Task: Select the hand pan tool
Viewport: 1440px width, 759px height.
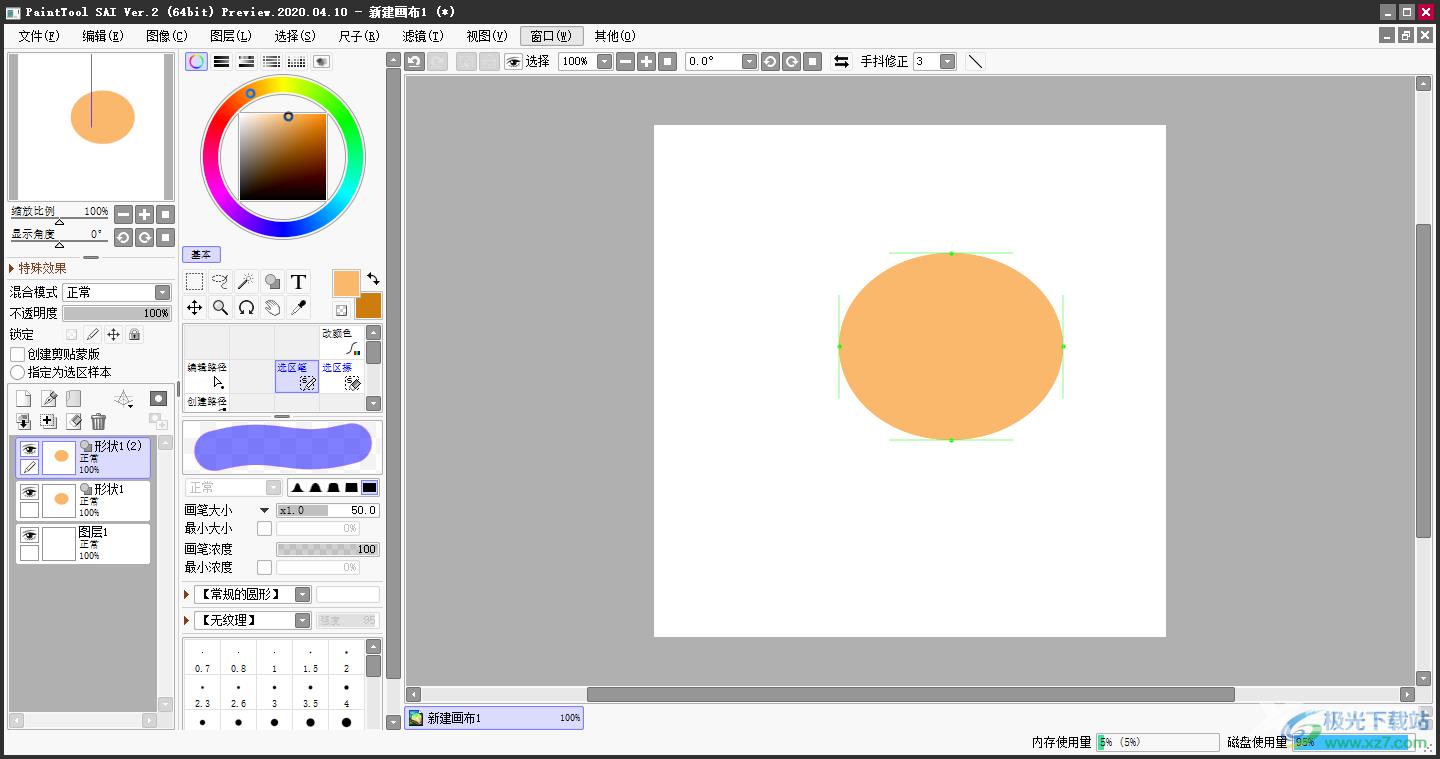Action: click(272, 308)
